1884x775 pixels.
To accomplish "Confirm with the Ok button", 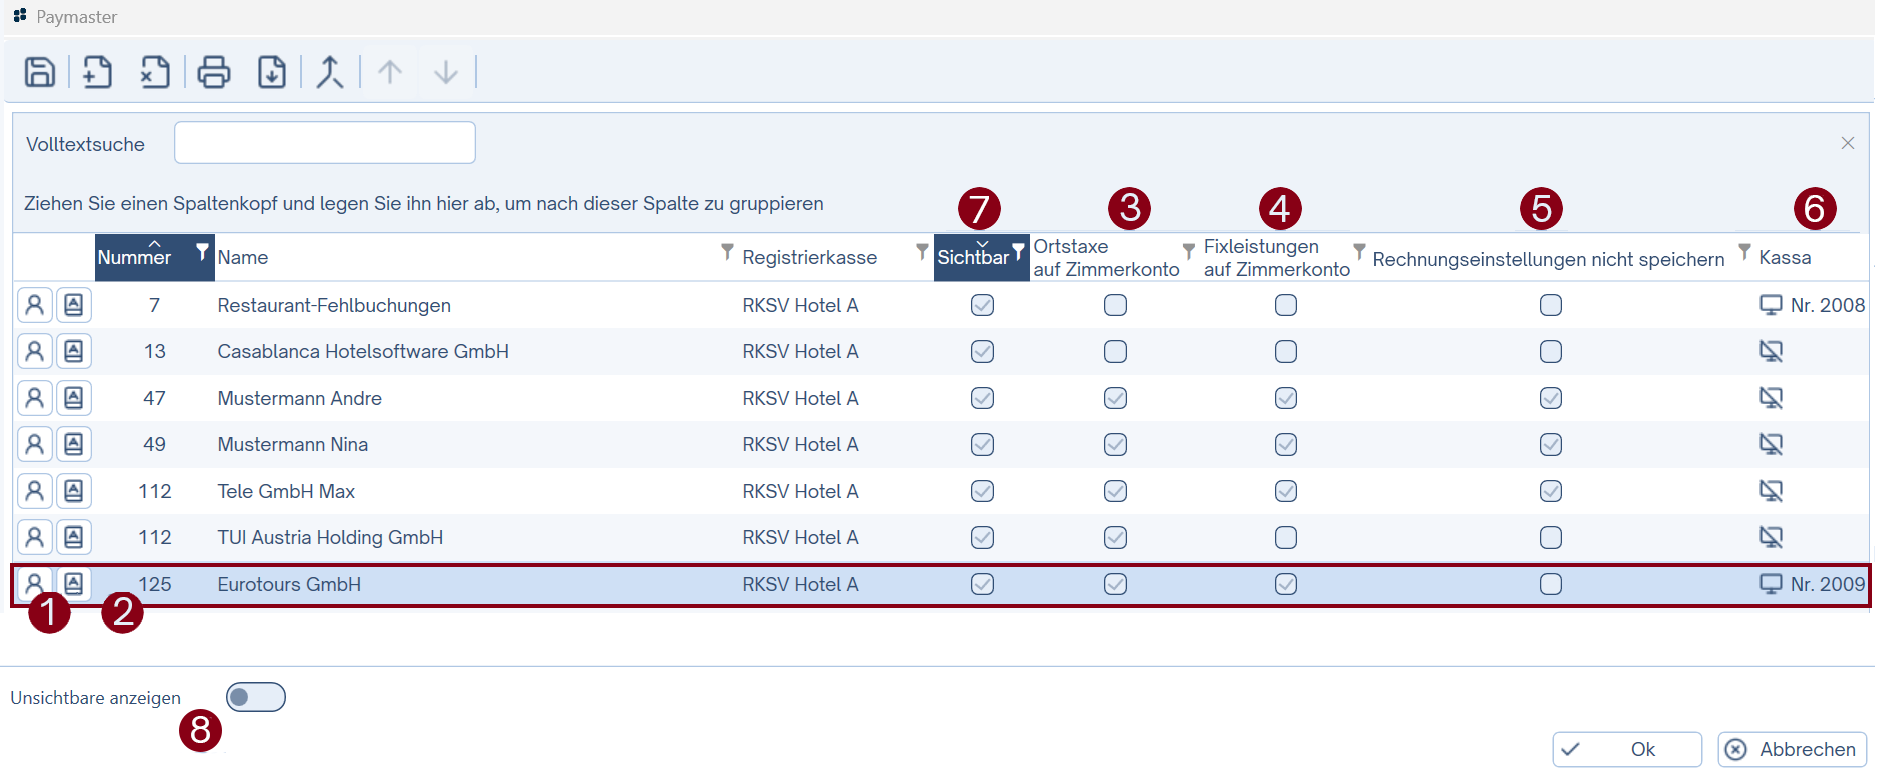I will 1627,749.
